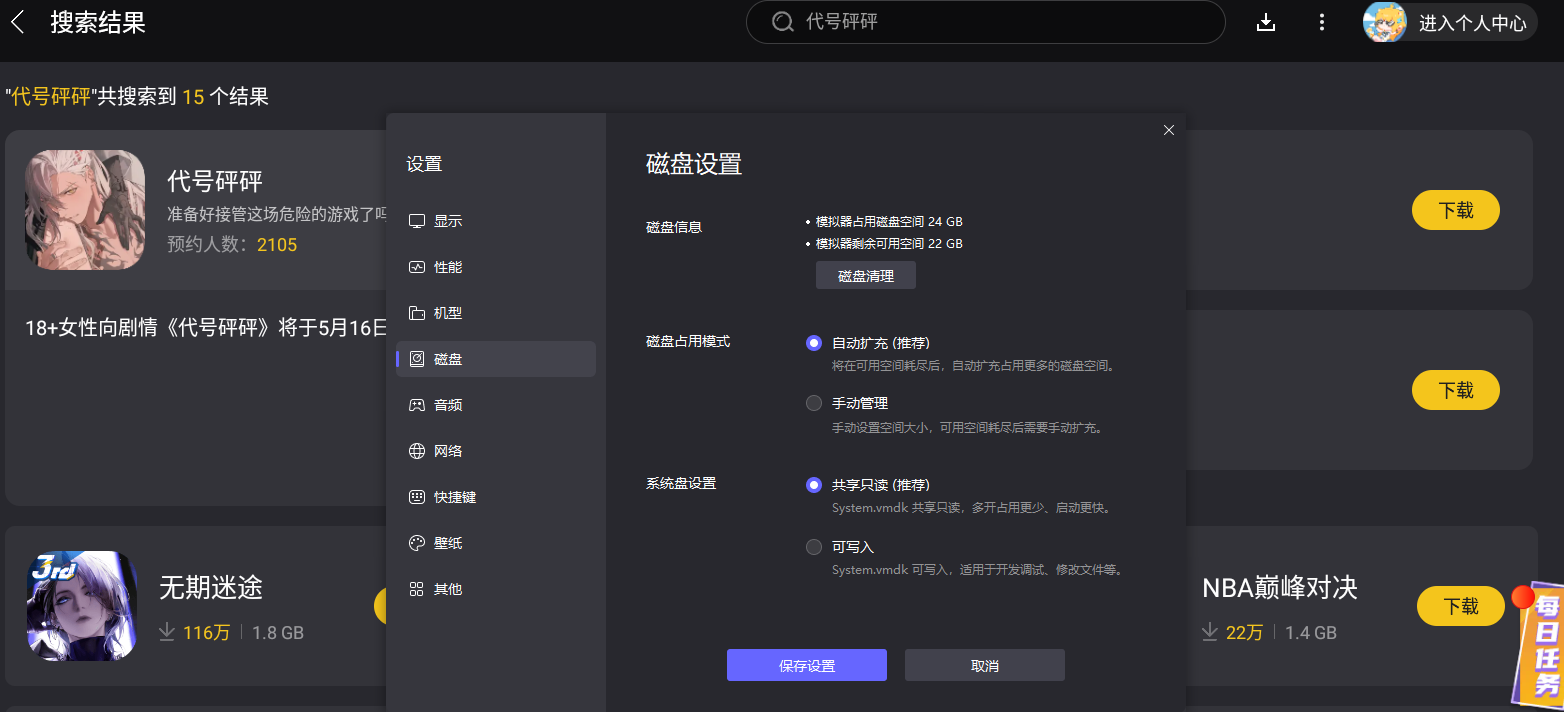
Task: Click 保存设置 to save settings
Action: 807,665
